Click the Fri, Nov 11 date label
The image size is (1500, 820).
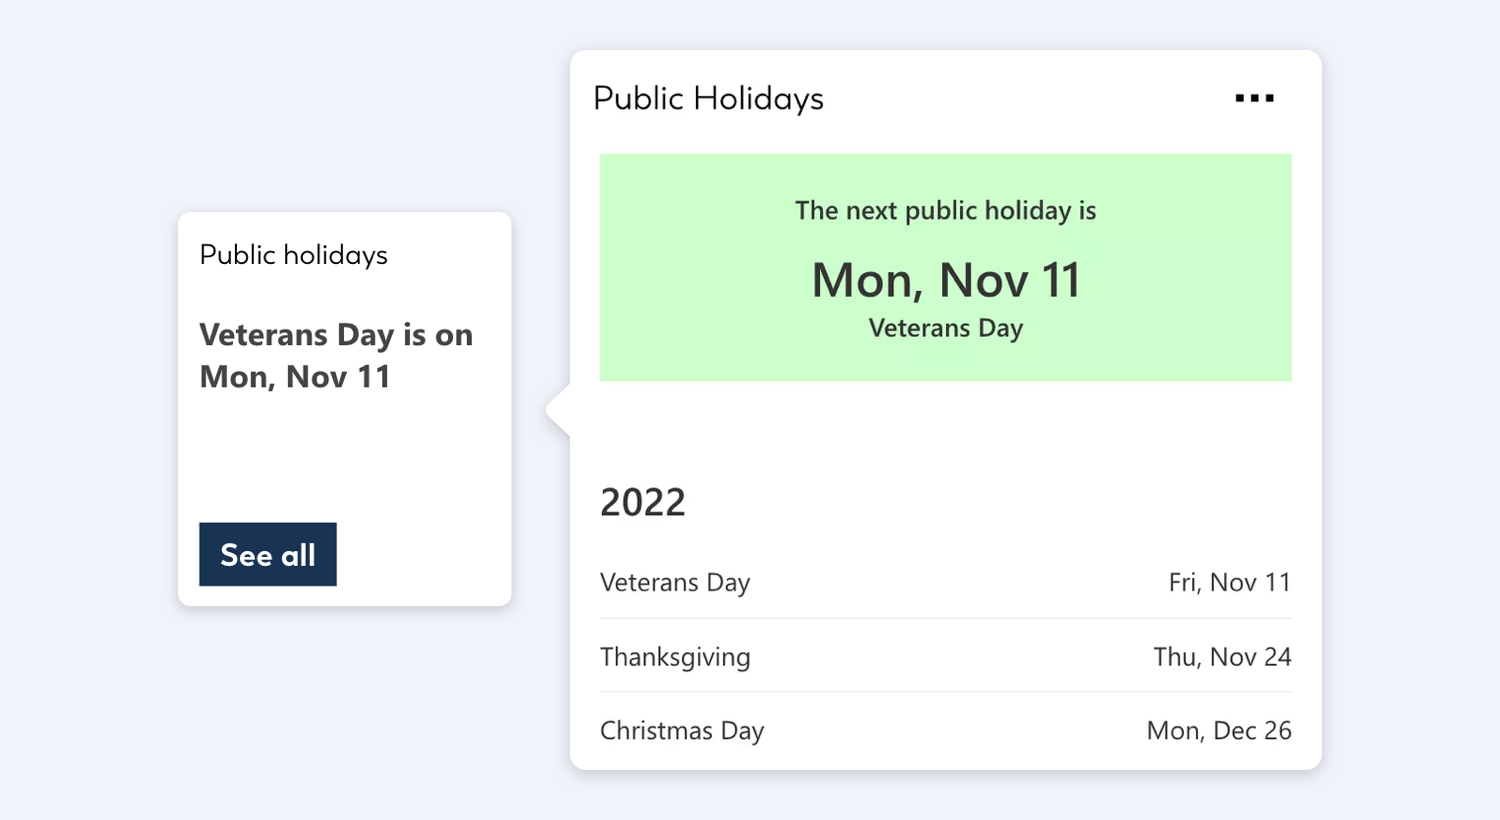click(x=1229, y=582)
